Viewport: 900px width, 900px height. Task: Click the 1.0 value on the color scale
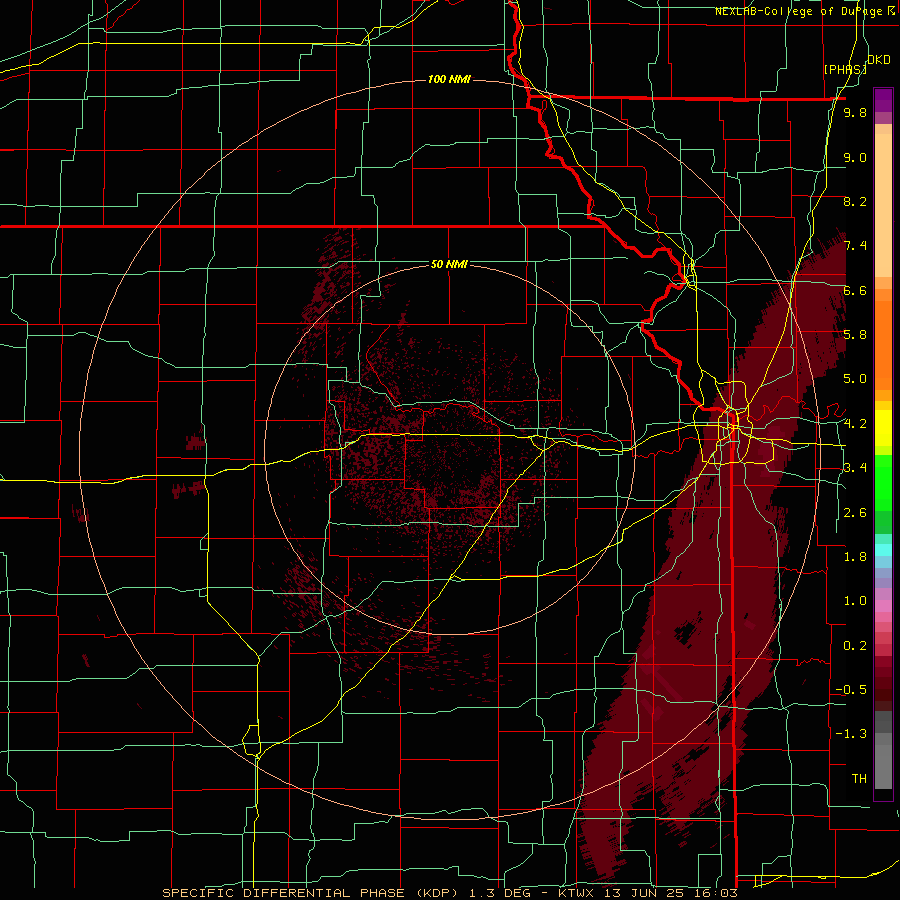855,601
